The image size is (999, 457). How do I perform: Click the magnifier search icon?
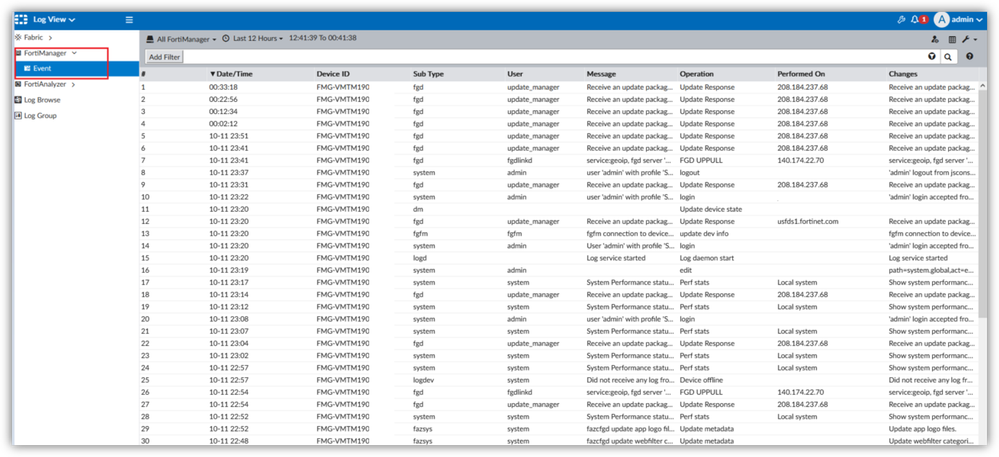click(948, 57)
